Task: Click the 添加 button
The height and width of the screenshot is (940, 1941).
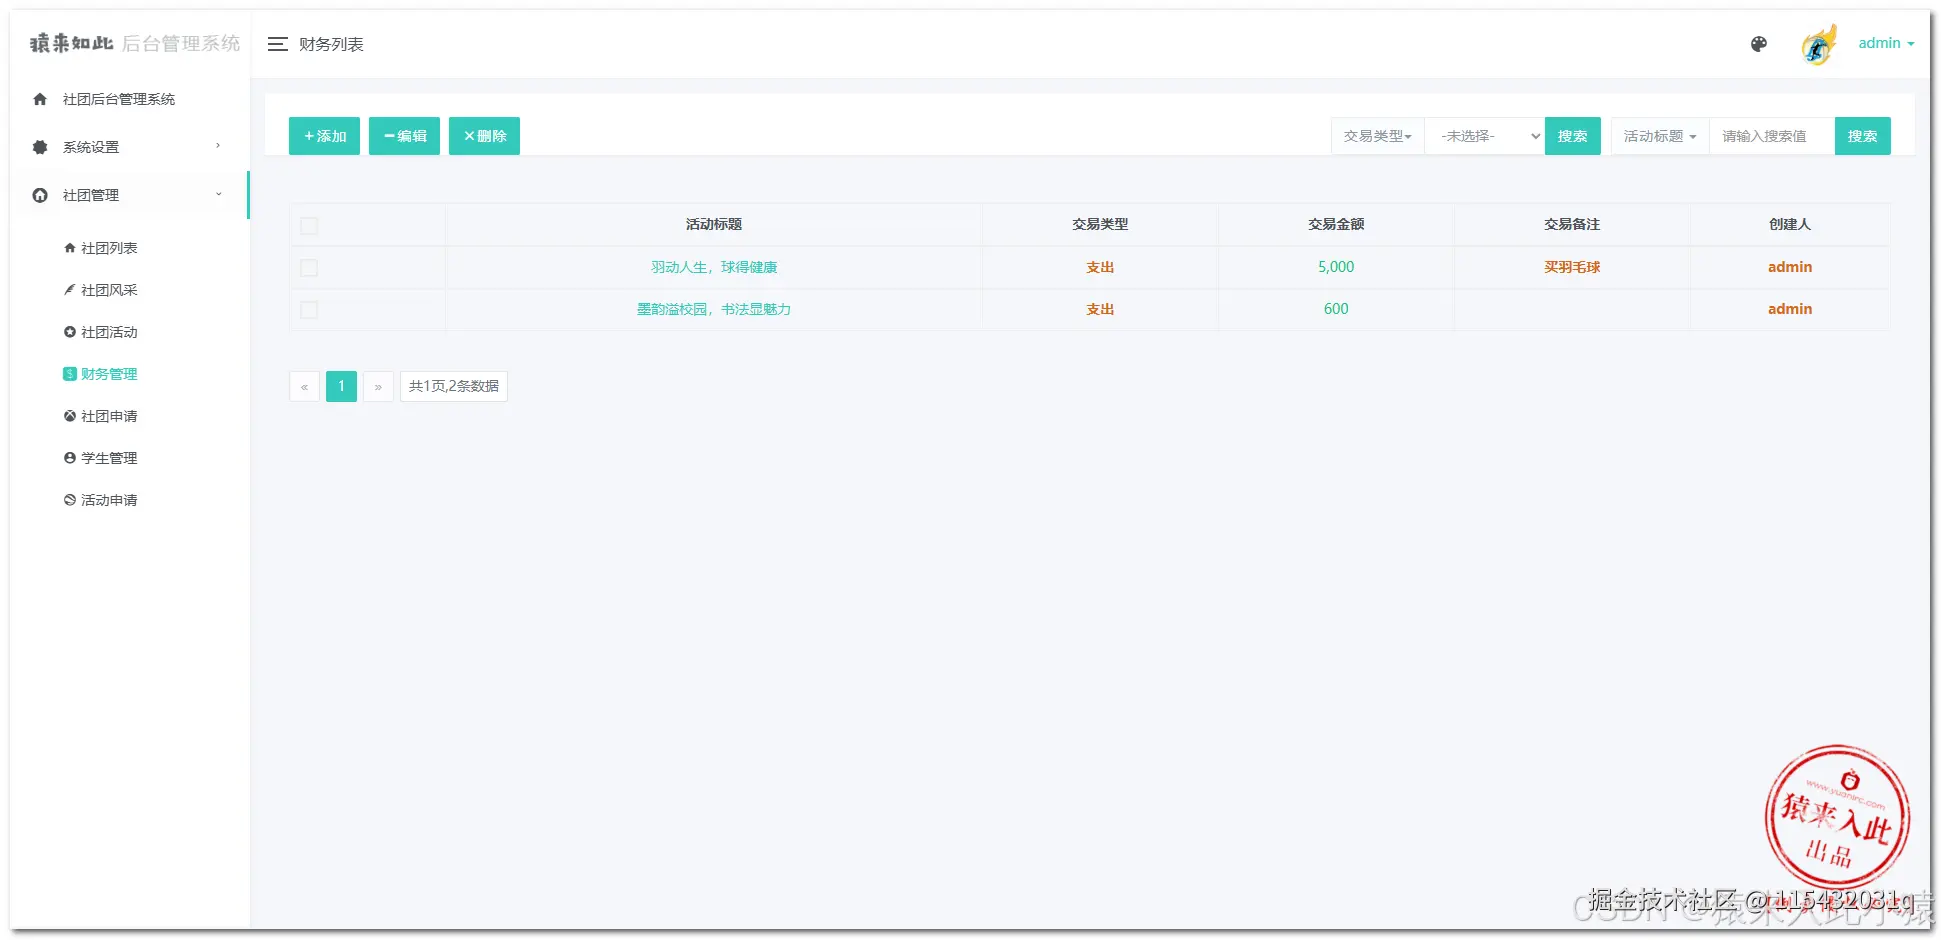Action: click(324, 136)
